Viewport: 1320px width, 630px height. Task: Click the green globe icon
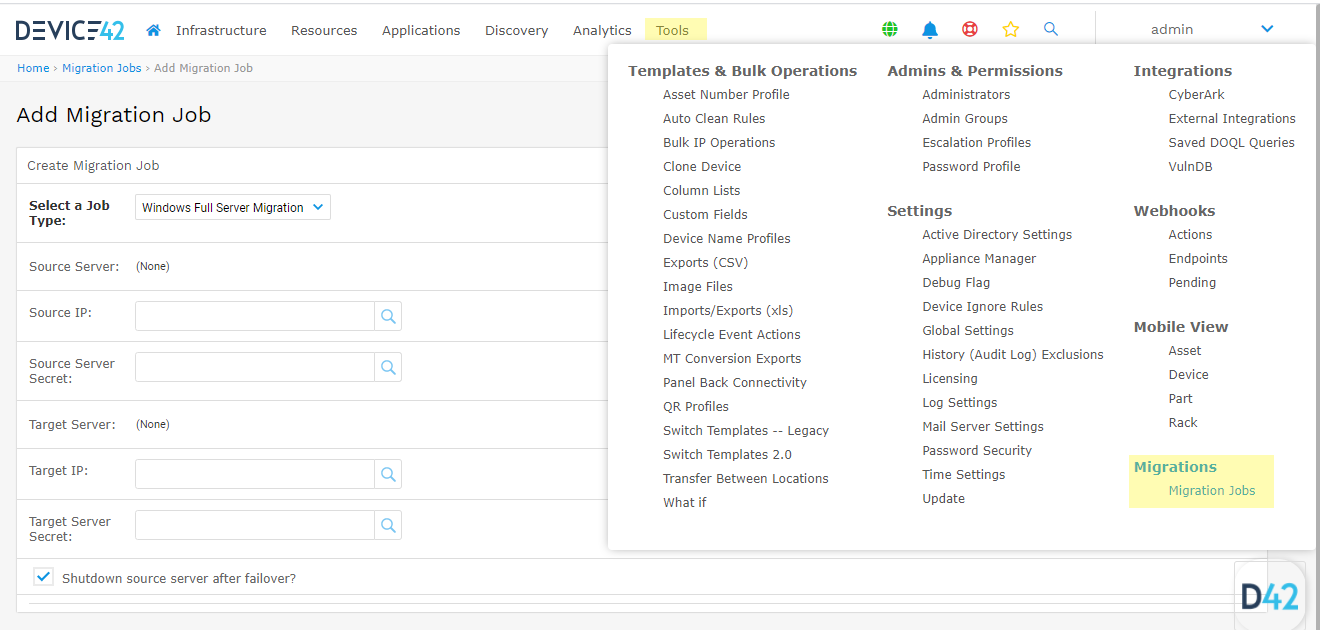coord(889,30)
